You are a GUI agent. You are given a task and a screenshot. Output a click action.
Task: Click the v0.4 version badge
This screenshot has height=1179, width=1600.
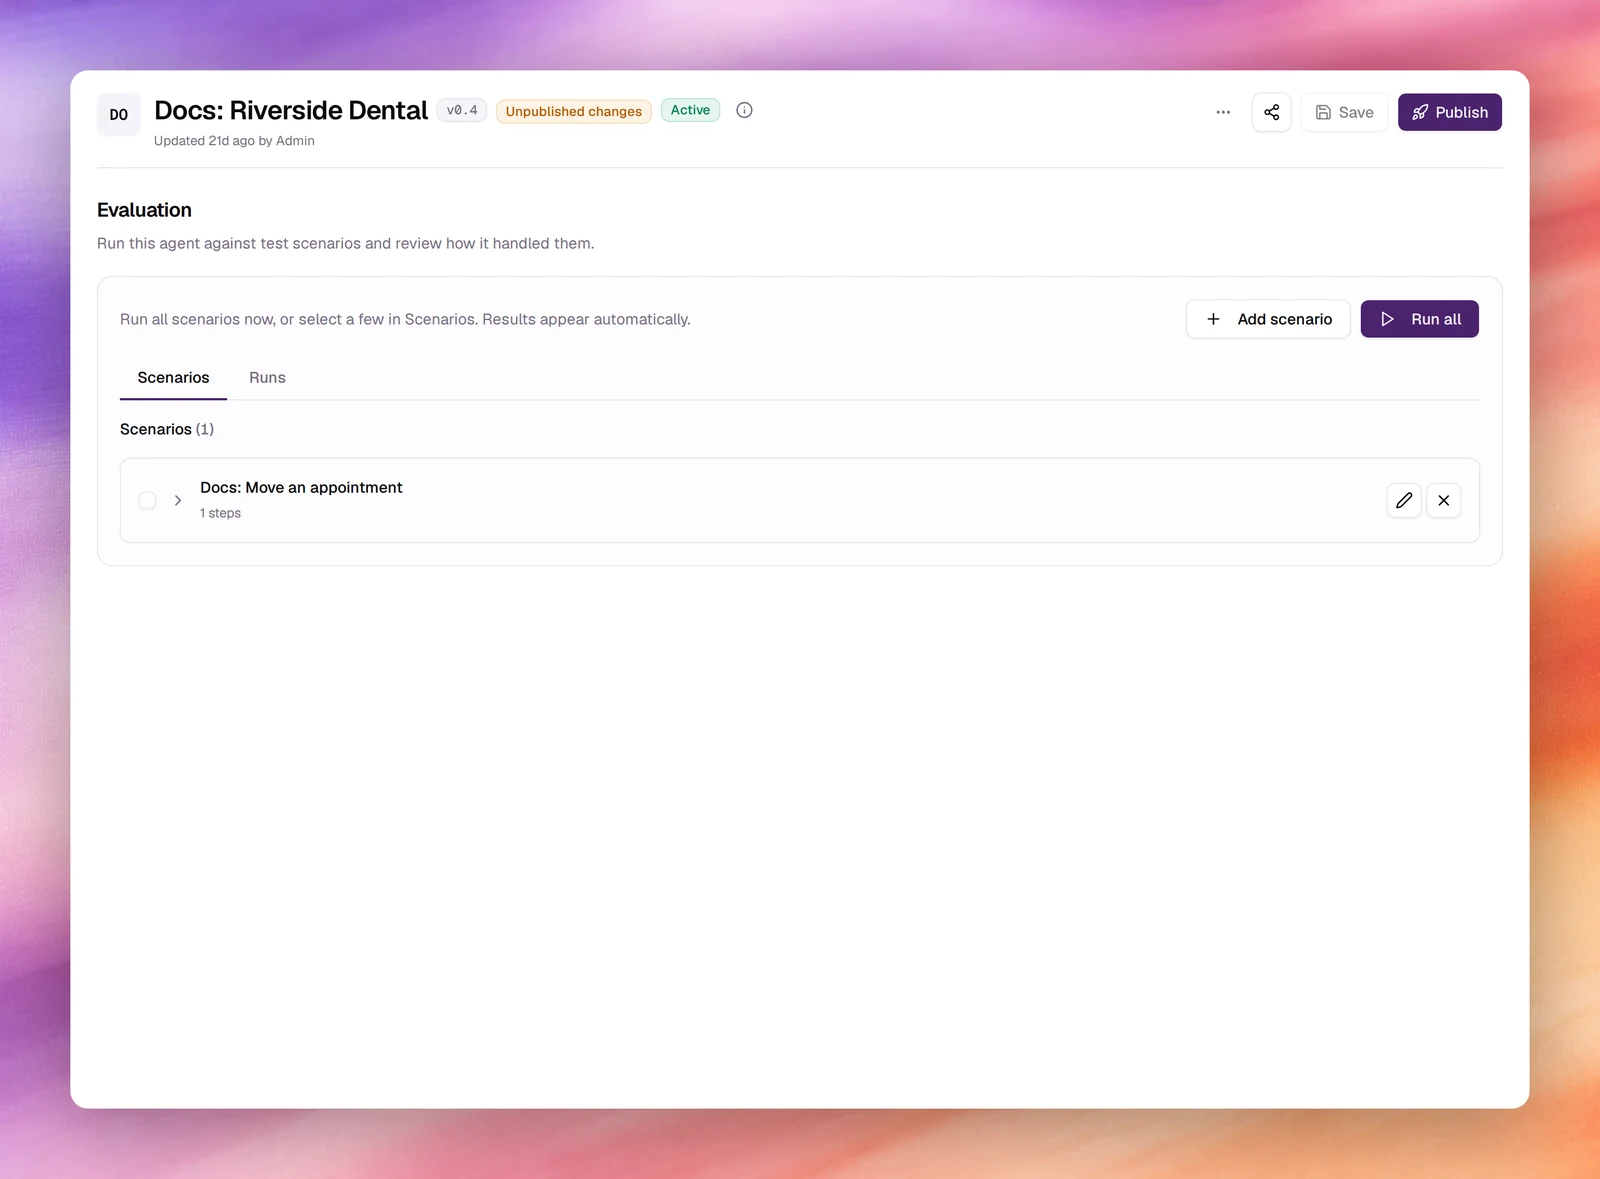coord(462,110)
